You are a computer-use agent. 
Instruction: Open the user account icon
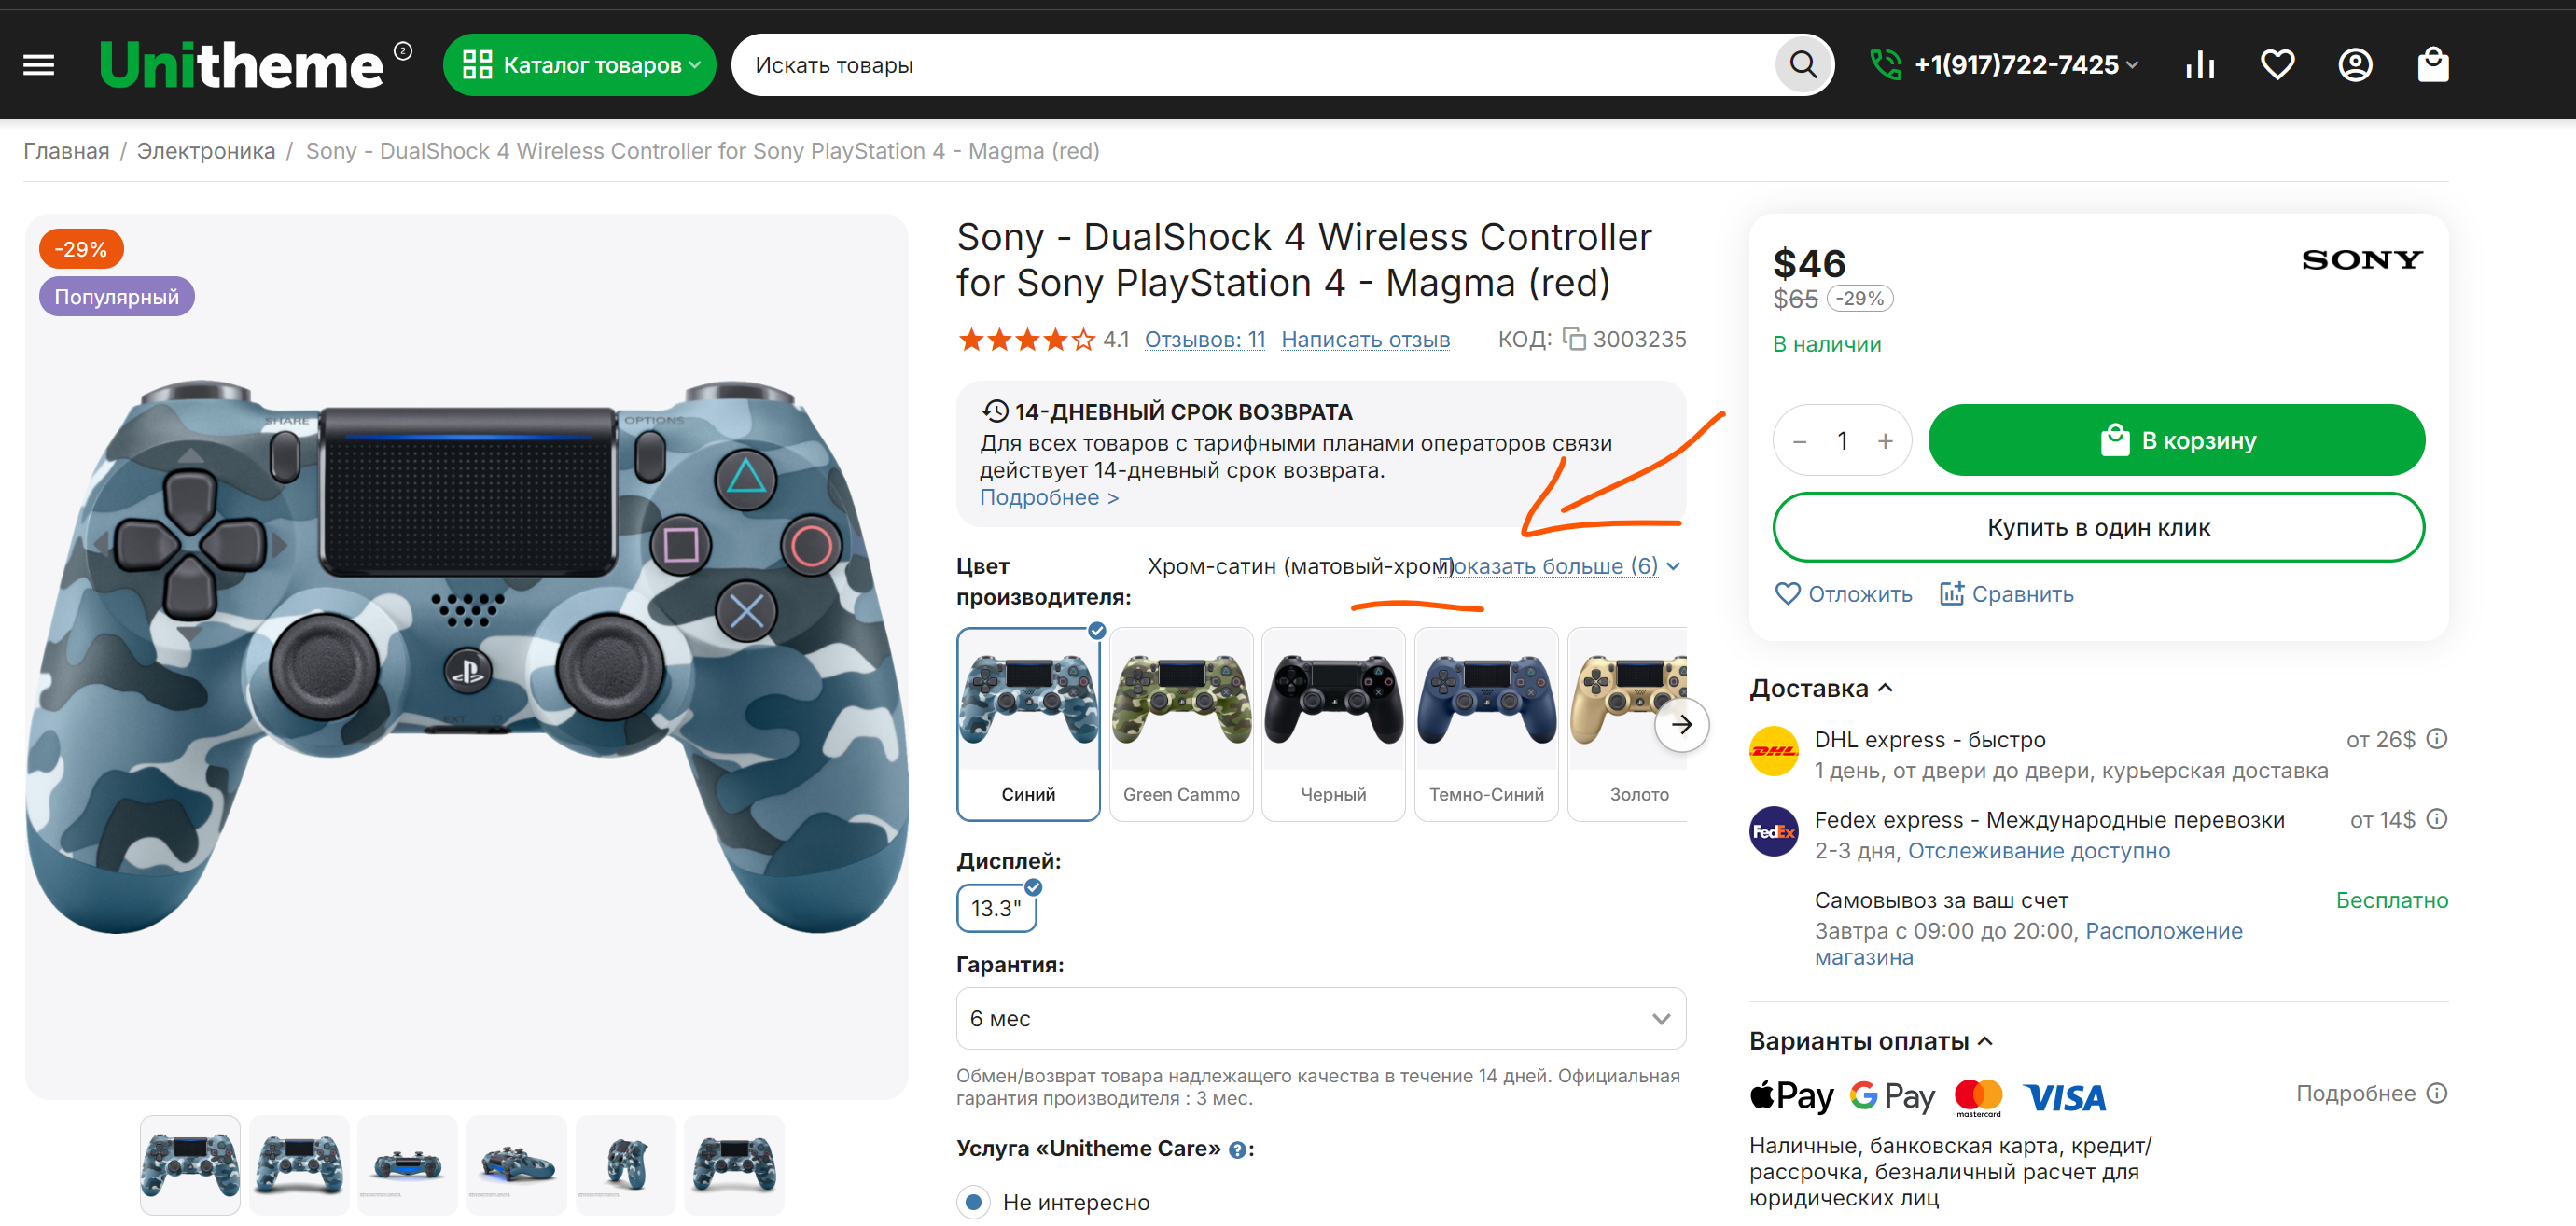coord(2355,66)
